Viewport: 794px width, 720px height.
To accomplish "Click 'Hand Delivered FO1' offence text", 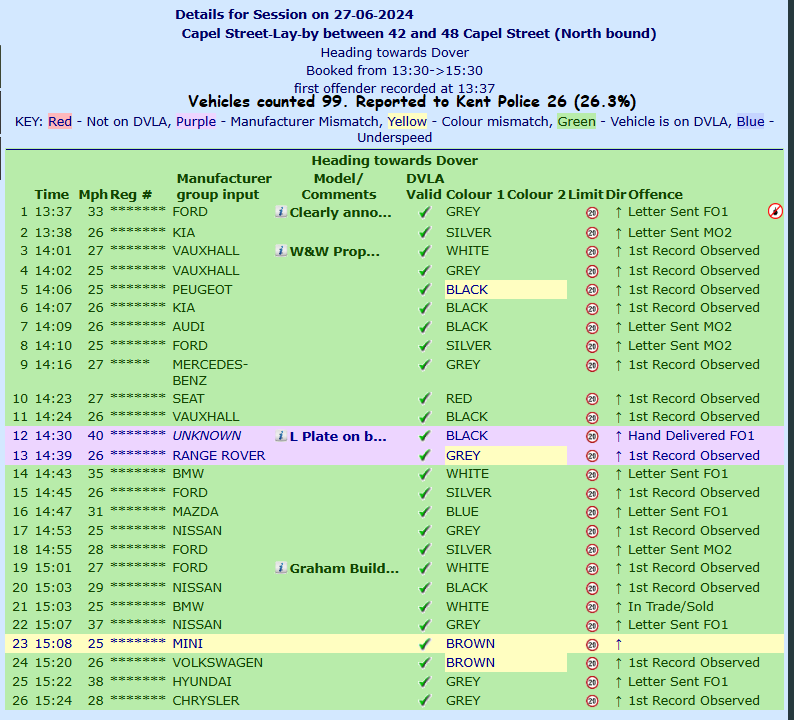I will [691, 435].
